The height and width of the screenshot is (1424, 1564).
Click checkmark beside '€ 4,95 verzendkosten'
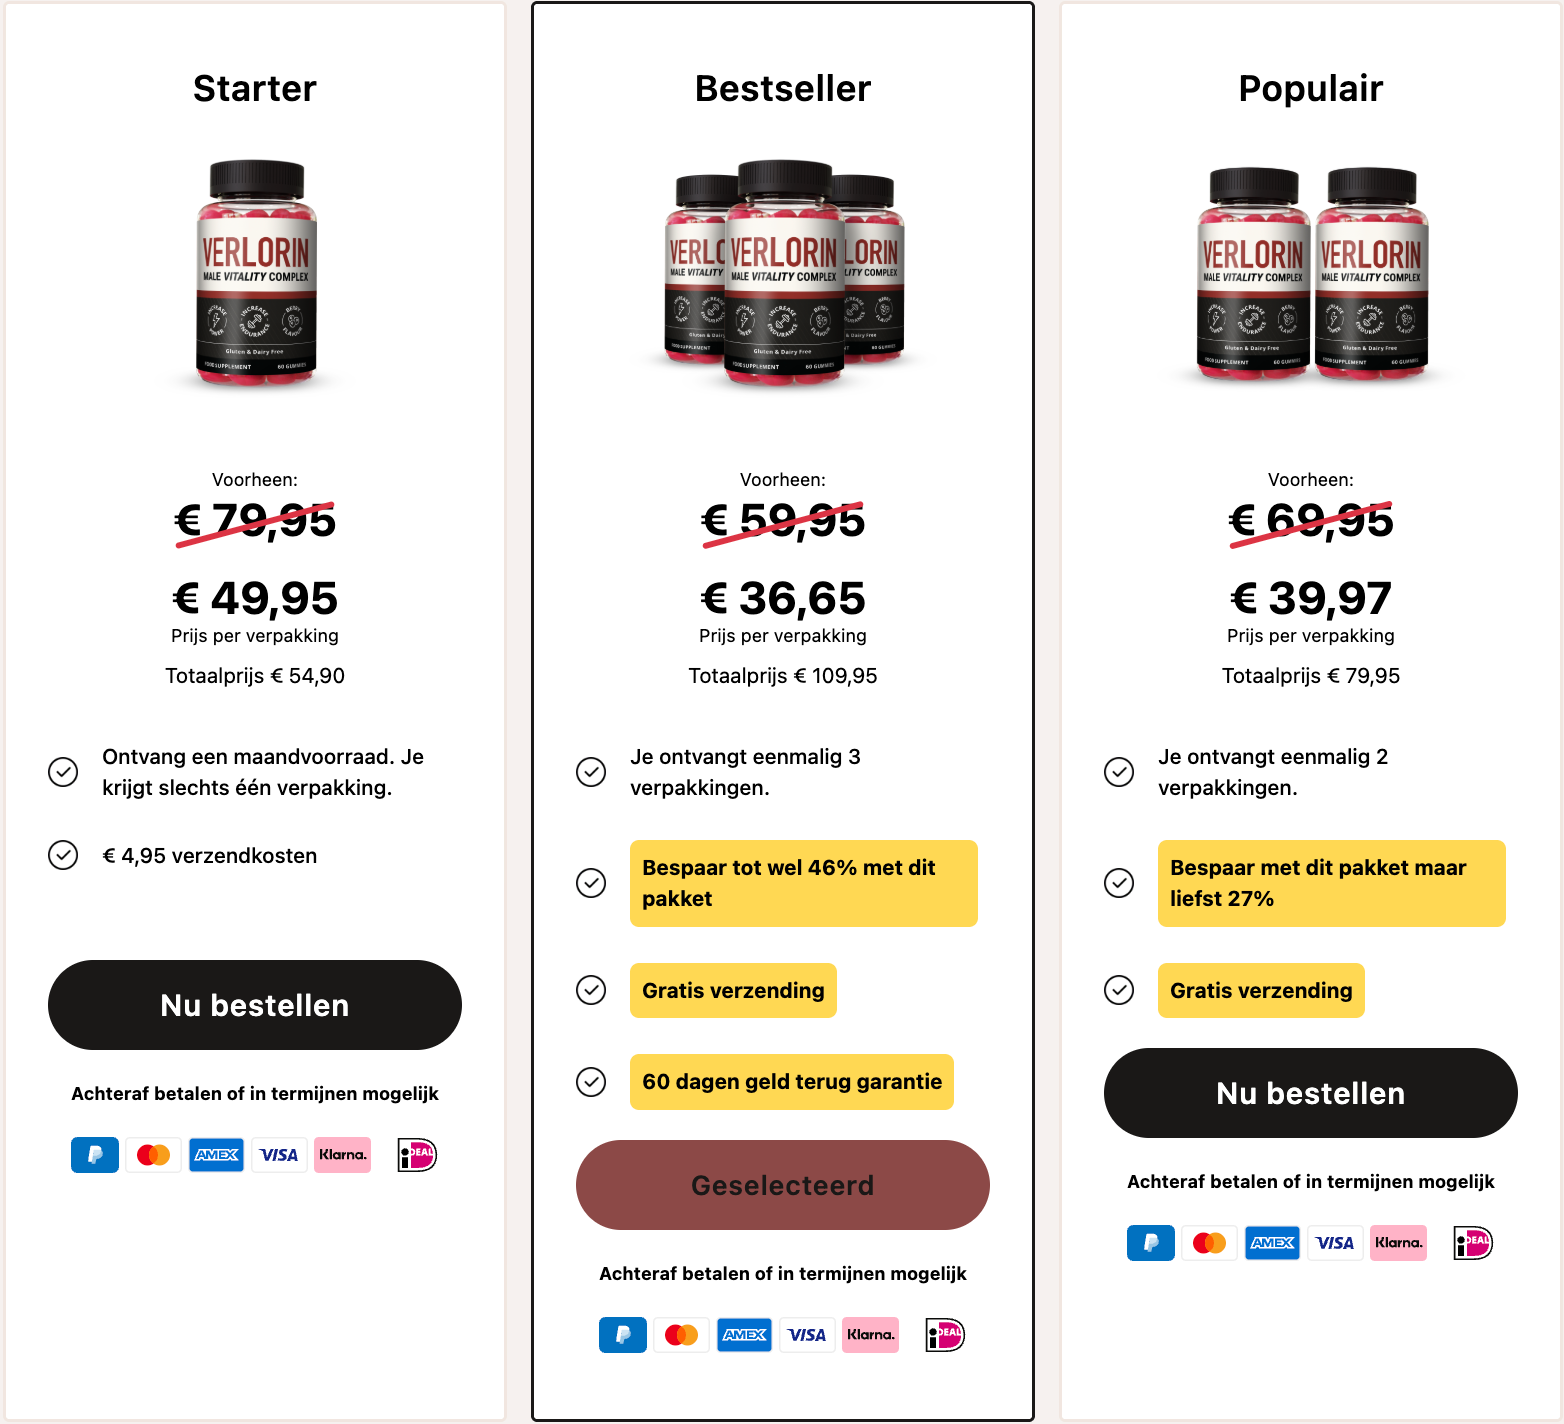(x=63, y=855)
